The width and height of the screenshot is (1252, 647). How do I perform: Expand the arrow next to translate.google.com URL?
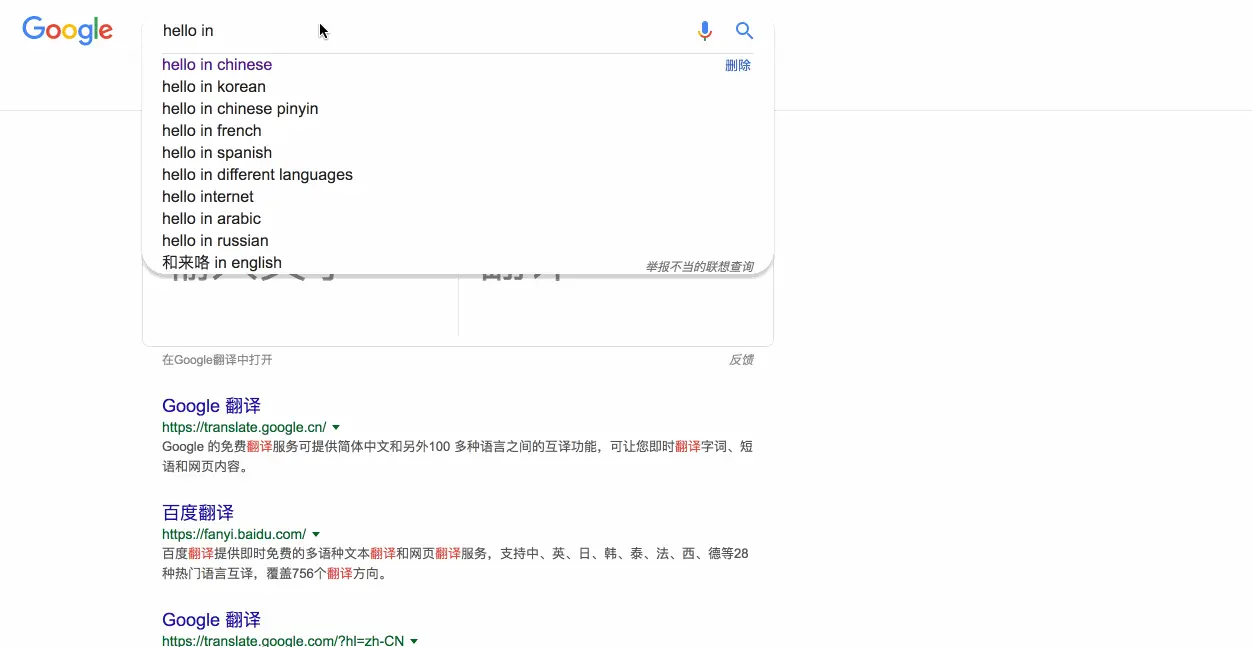click(414, 641)
